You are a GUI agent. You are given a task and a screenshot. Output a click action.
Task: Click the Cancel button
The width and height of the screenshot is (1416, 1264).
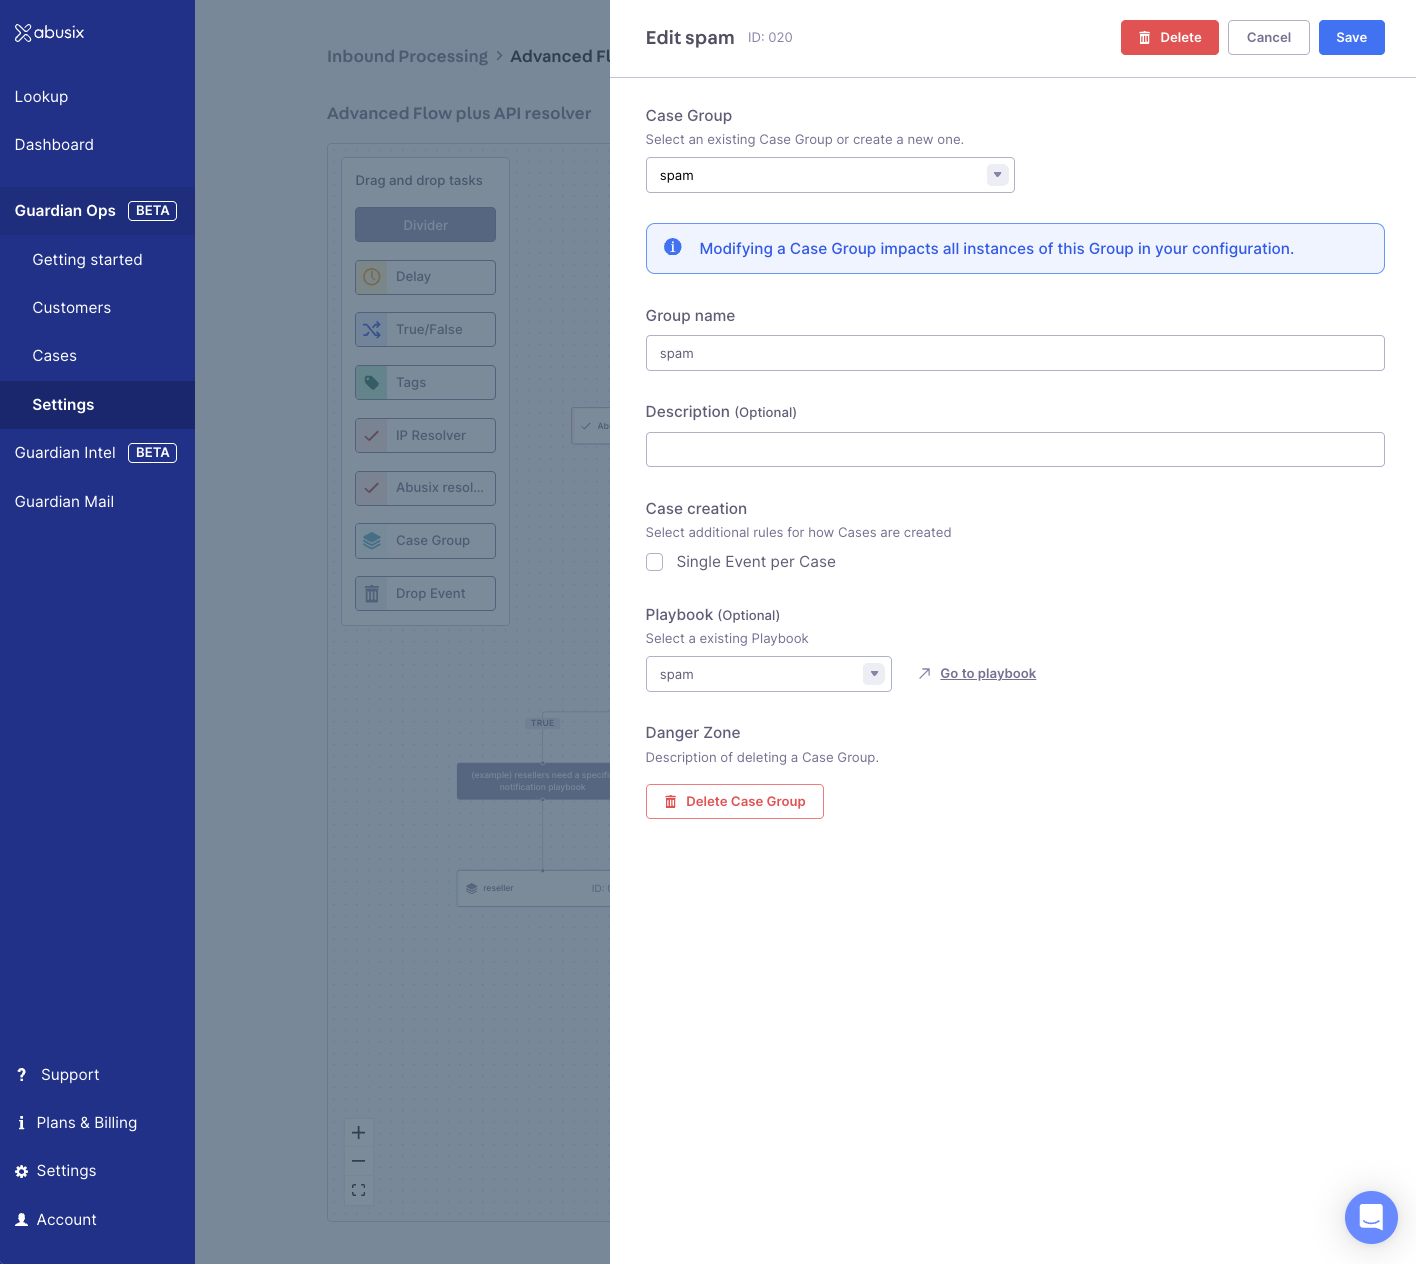point(1269,38)
